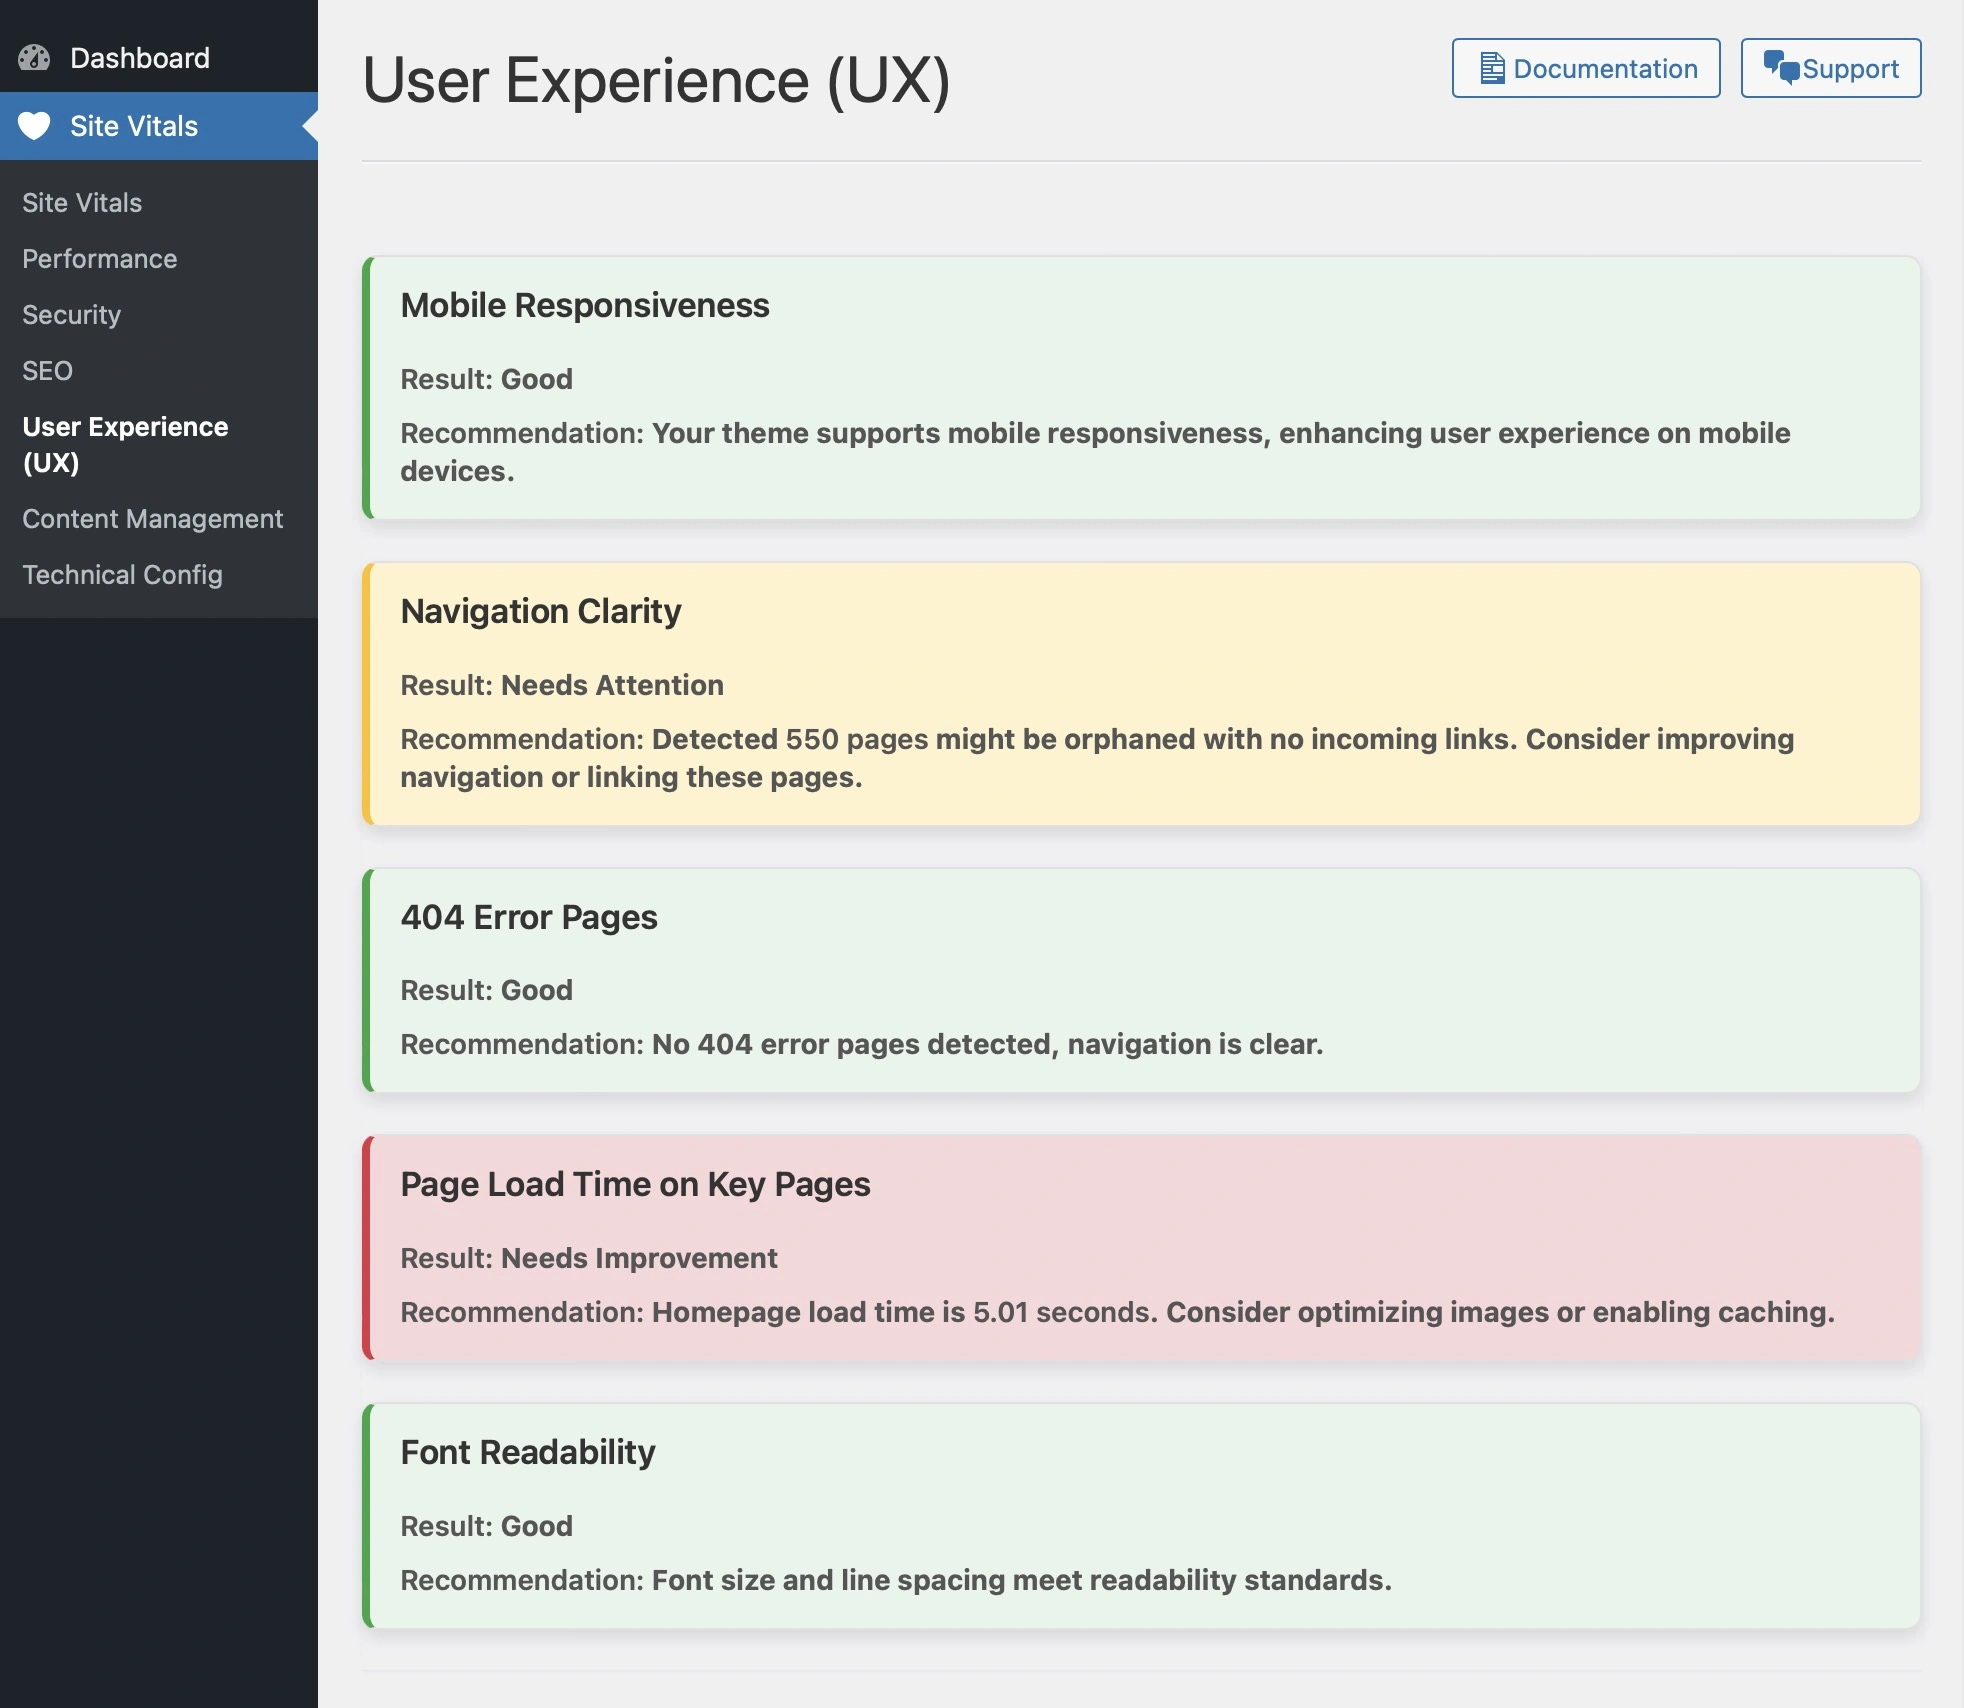The height and width of the screenshot is (1708, 1964).
Task: Click the Site Vitals heart icon
Action: [x=34, y=126]
